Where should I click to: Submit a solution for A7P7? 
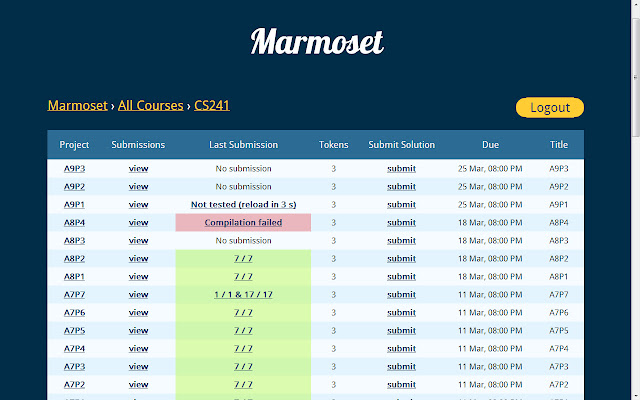click(402, 294)
